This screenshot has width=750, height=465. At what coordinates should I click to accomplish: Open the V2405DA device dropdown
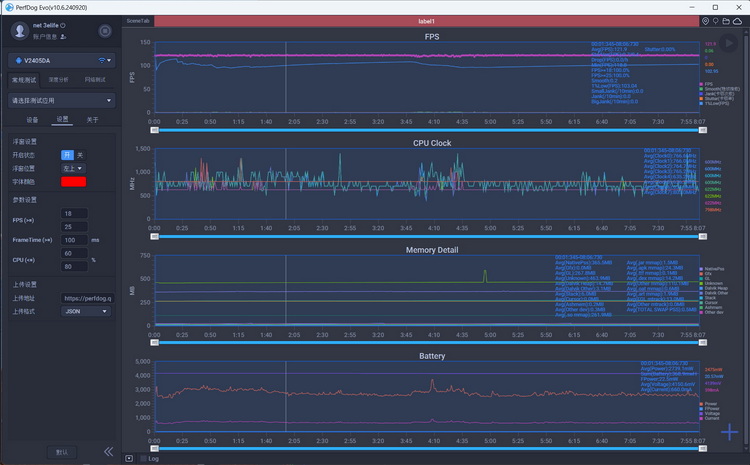click(62, 60)
